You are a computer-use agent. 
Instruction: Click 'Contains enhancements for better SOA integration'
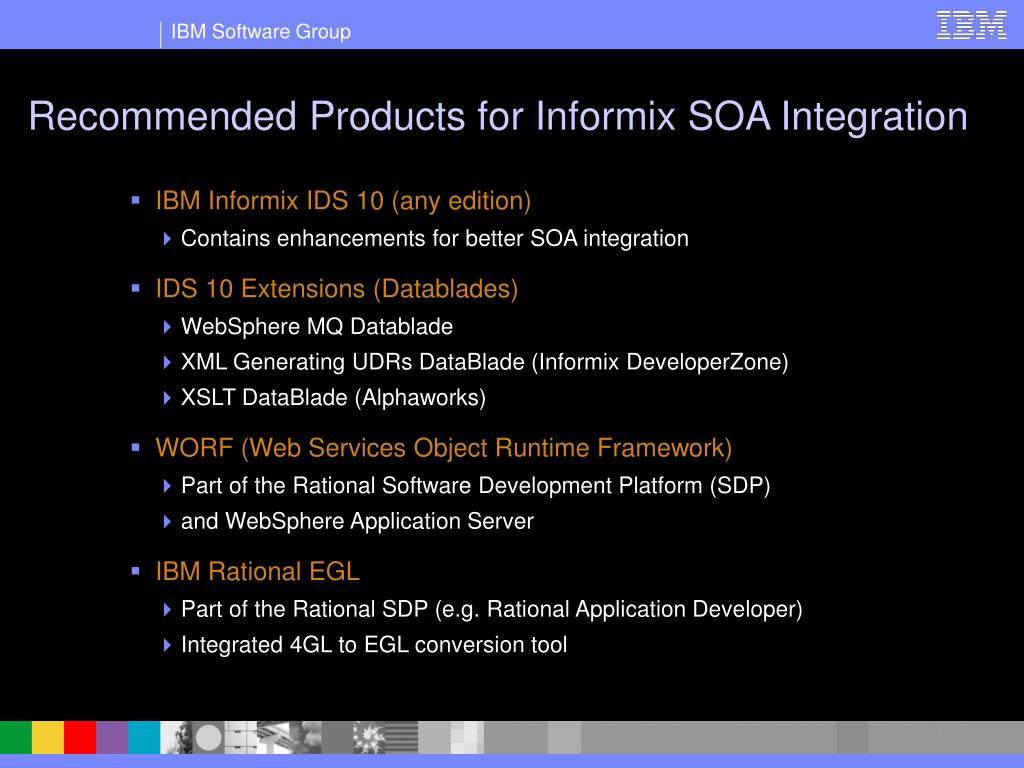[434, 238]
